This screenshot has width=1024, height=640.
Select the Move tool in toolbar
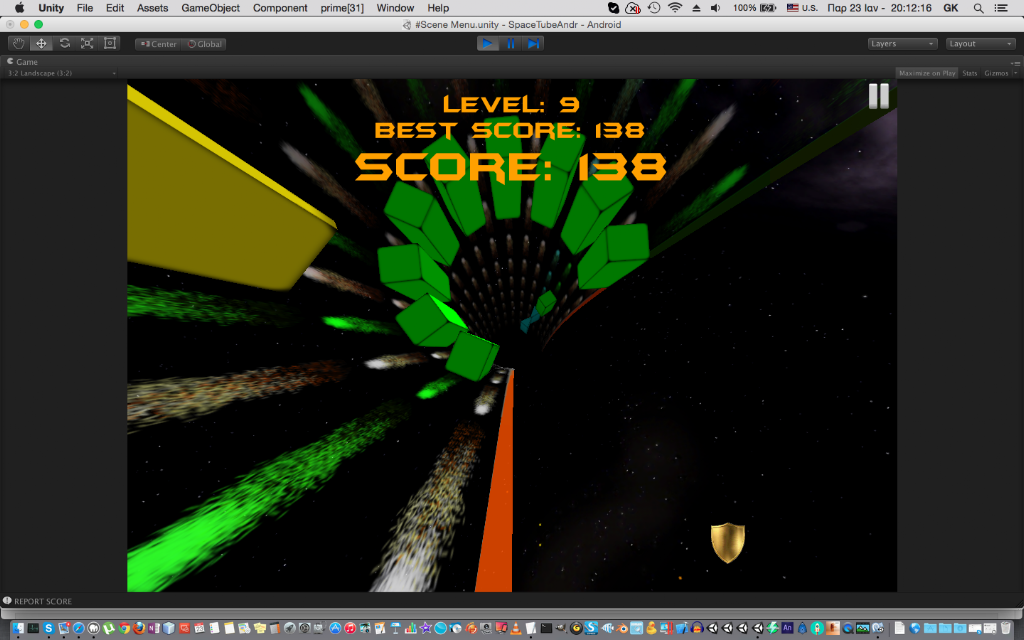(x=41, y=43)
